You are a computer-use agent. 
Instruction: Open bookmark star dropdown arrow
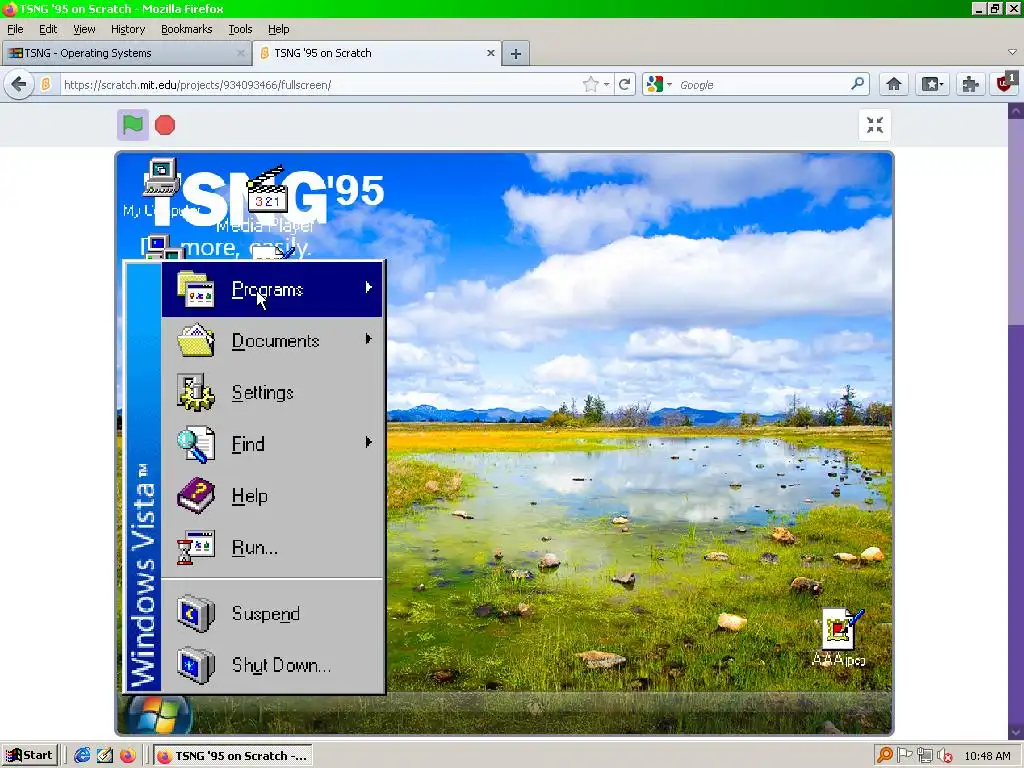pos(607,85)
